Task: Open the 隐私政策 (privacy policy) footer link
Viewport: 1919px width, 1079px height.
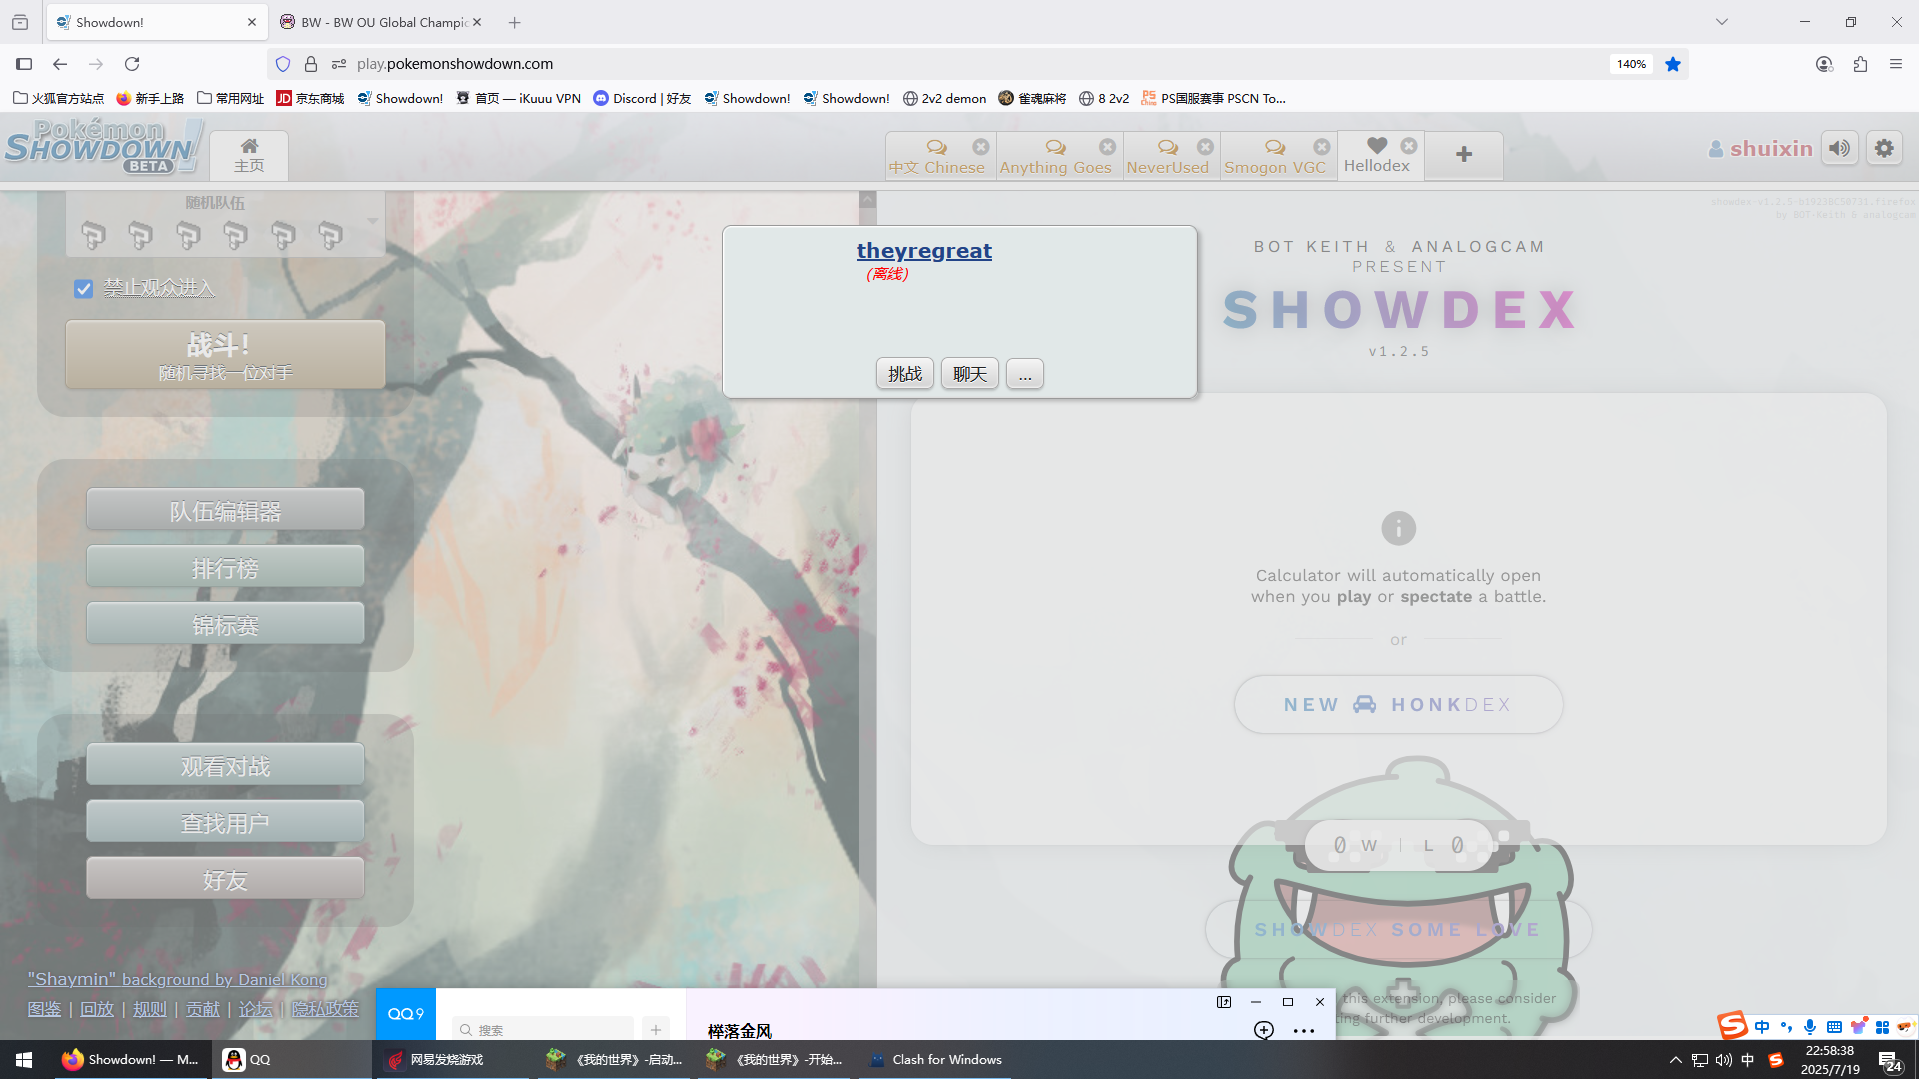Action: 325,1009
